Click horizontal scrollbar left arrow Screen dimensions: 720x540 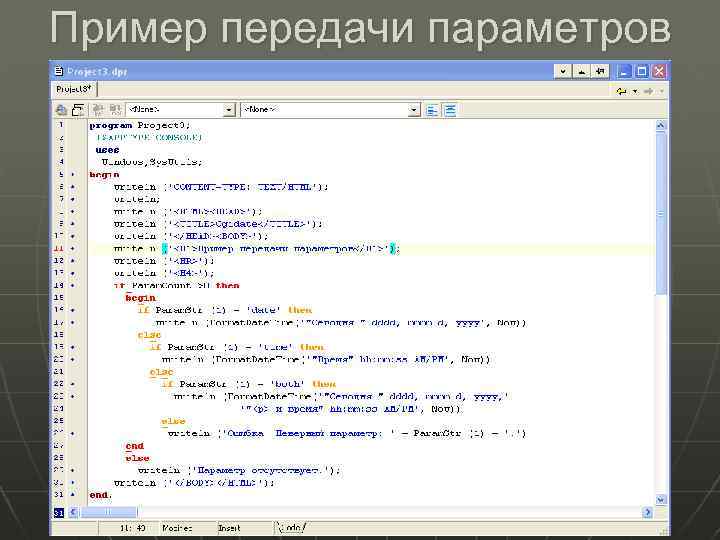tap(74, 512)
